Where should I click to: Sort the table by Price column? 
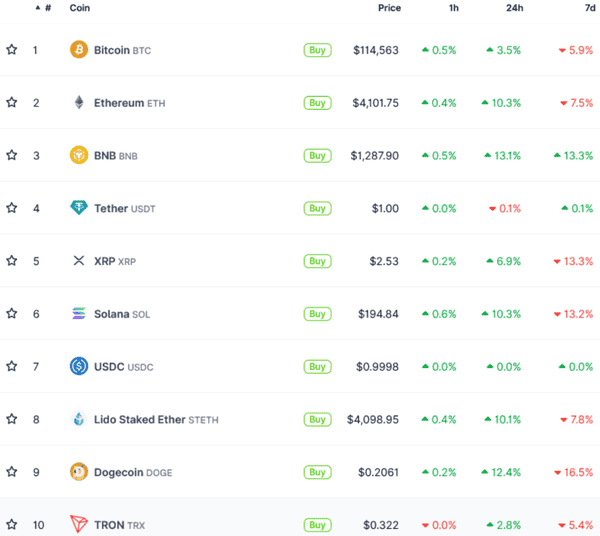389,8
